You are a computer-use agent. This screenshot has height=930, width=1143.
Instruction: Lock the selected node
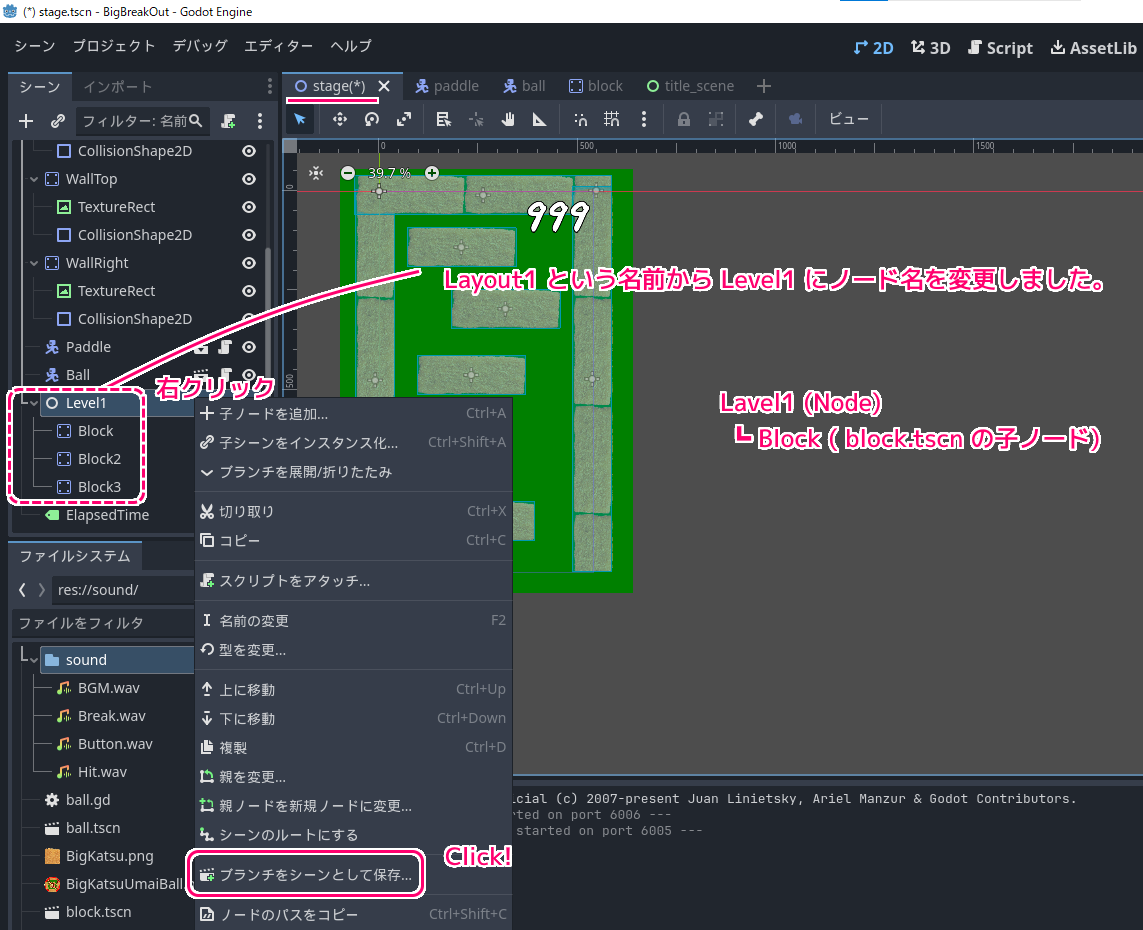pos(684,120)
